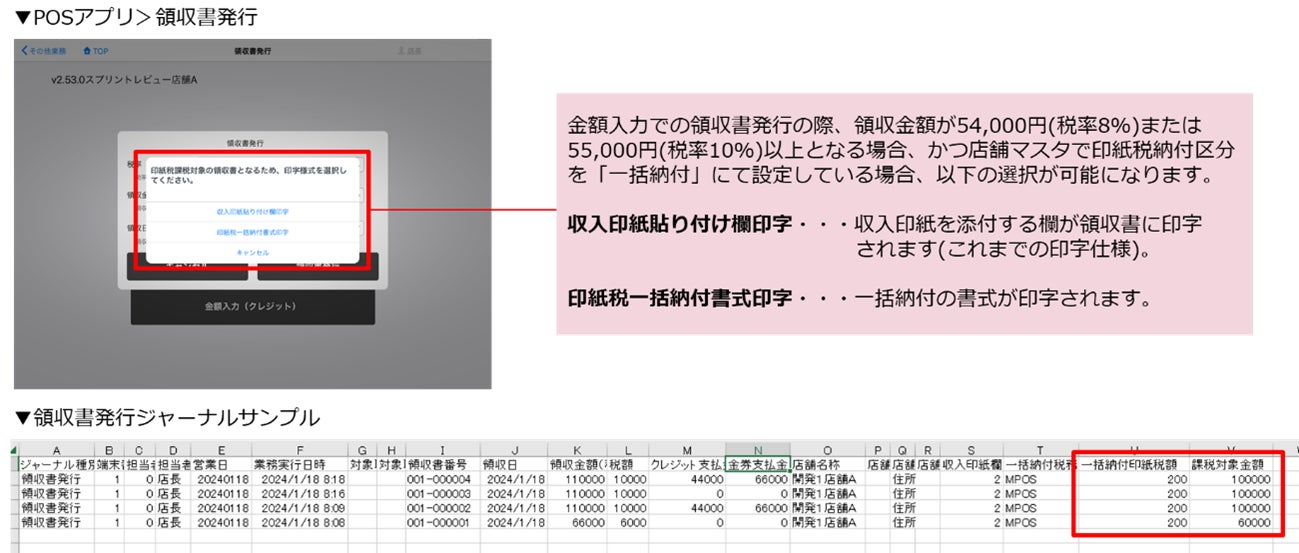The height and width of the screenshot is (553, 1299).
Task: Click cell with receipt number 001-000002
Action: pos(443,507)
